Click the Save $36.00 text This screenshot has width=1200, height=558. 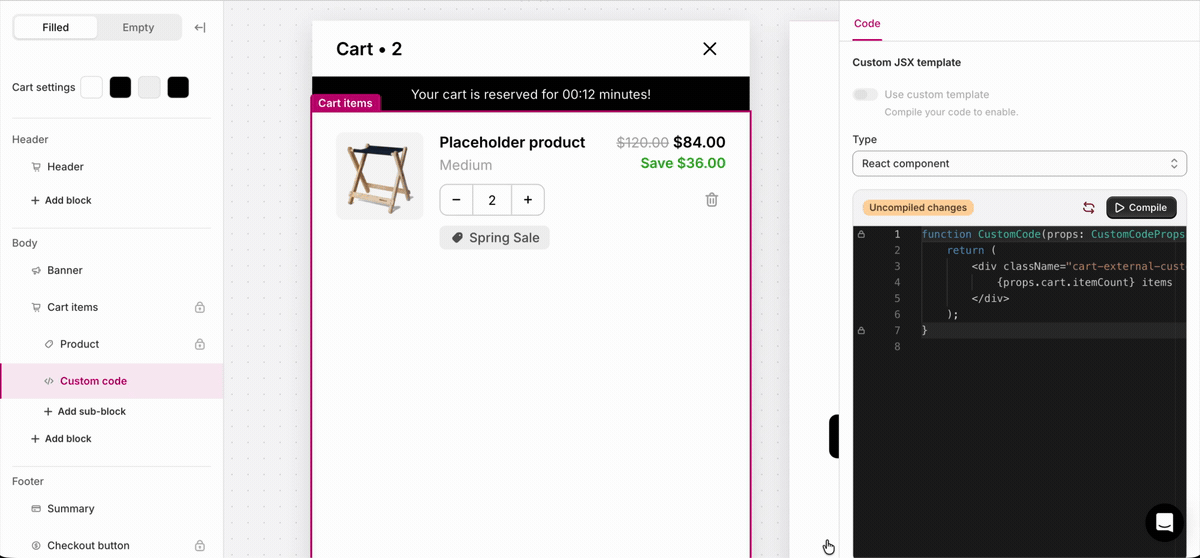(x=683, y=163)
